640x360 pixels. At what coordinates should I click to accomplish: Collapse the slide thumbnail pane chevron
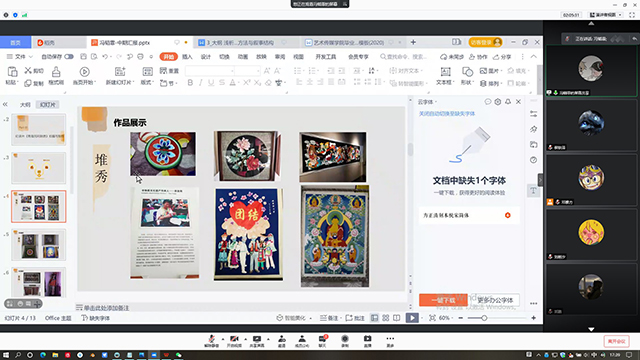tap(5, 104)
